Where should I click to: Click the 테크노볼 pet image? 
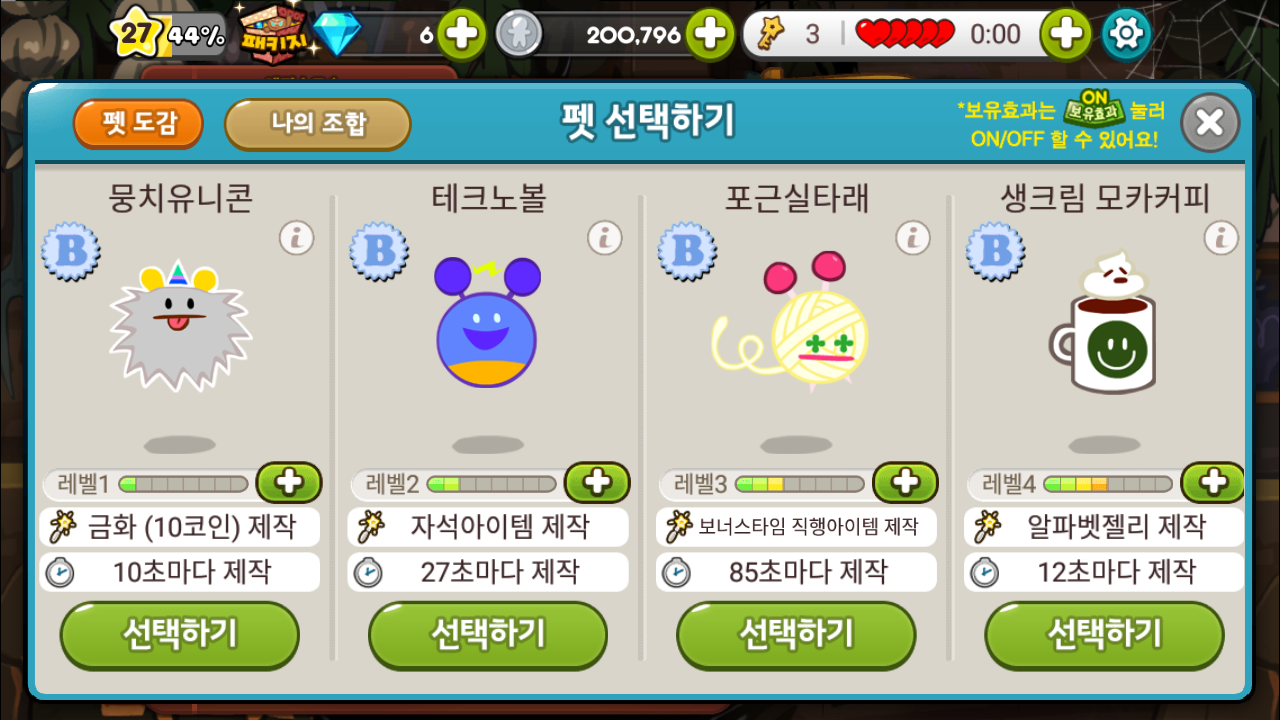coord(488,323)
